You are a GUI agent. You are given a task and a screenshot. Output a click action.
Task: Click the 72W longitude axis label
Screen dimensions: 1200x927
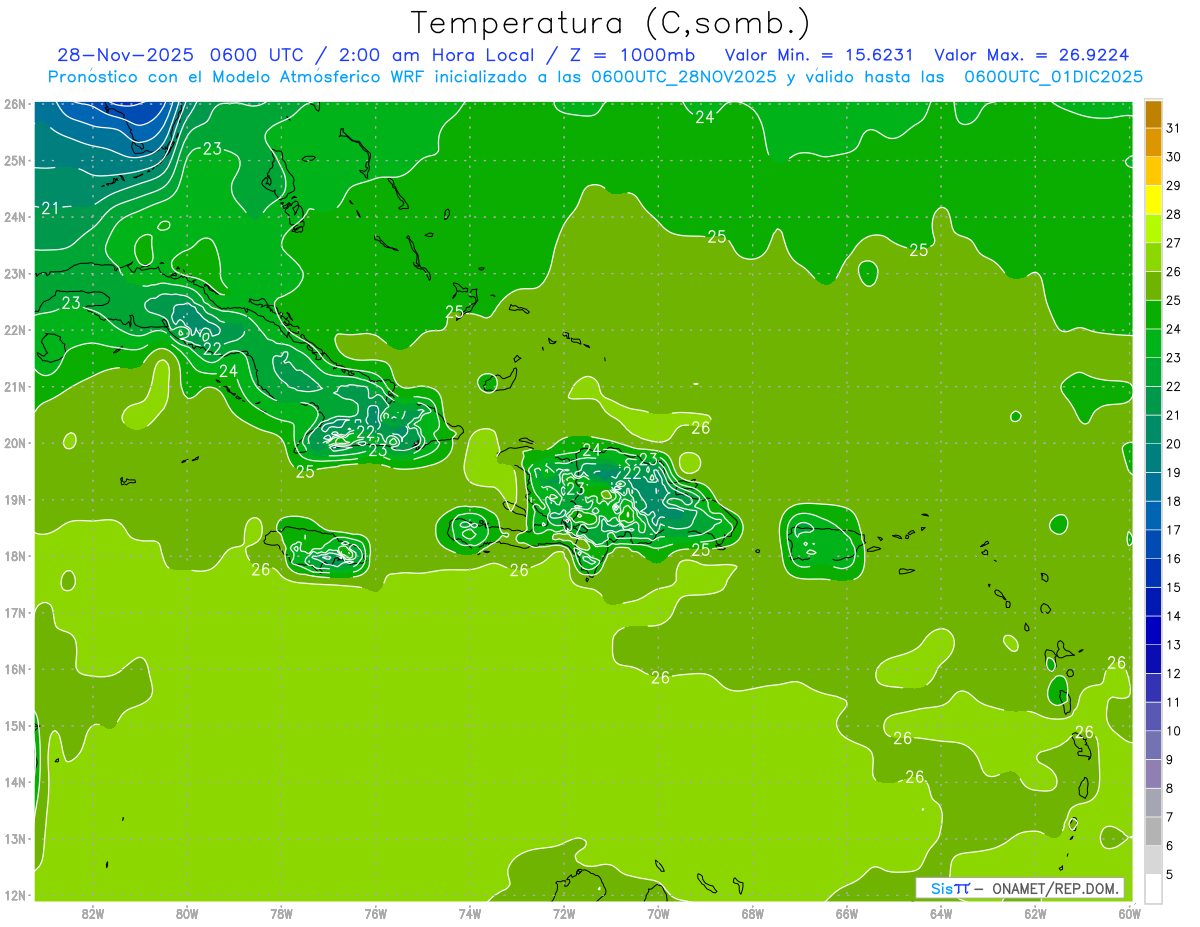click(564, 913)
